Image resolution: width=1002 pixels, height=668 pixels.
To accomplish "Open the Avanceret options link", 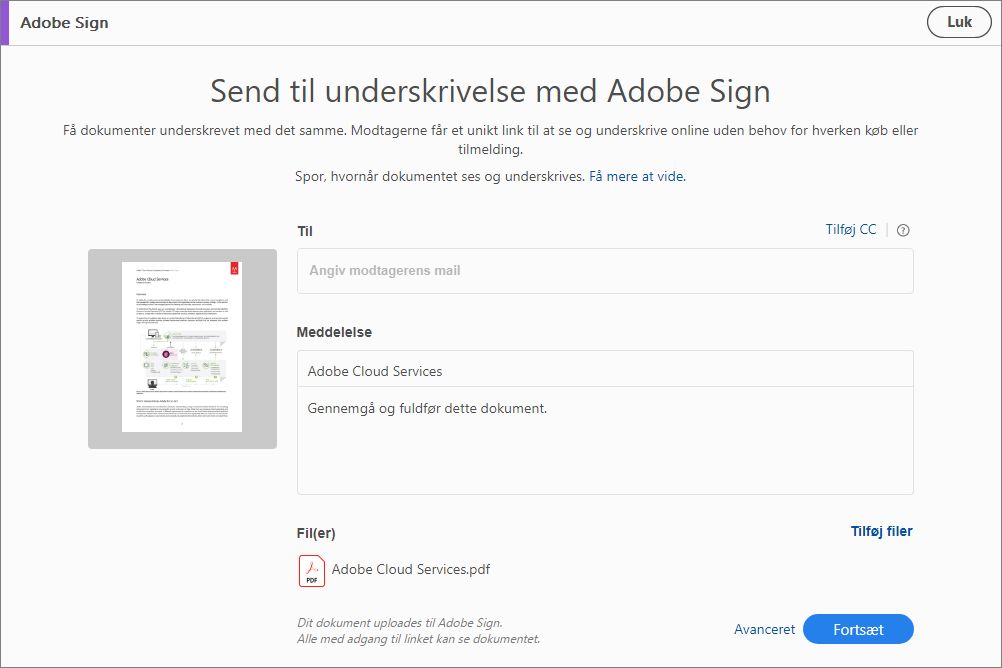I will coord(764,629).
